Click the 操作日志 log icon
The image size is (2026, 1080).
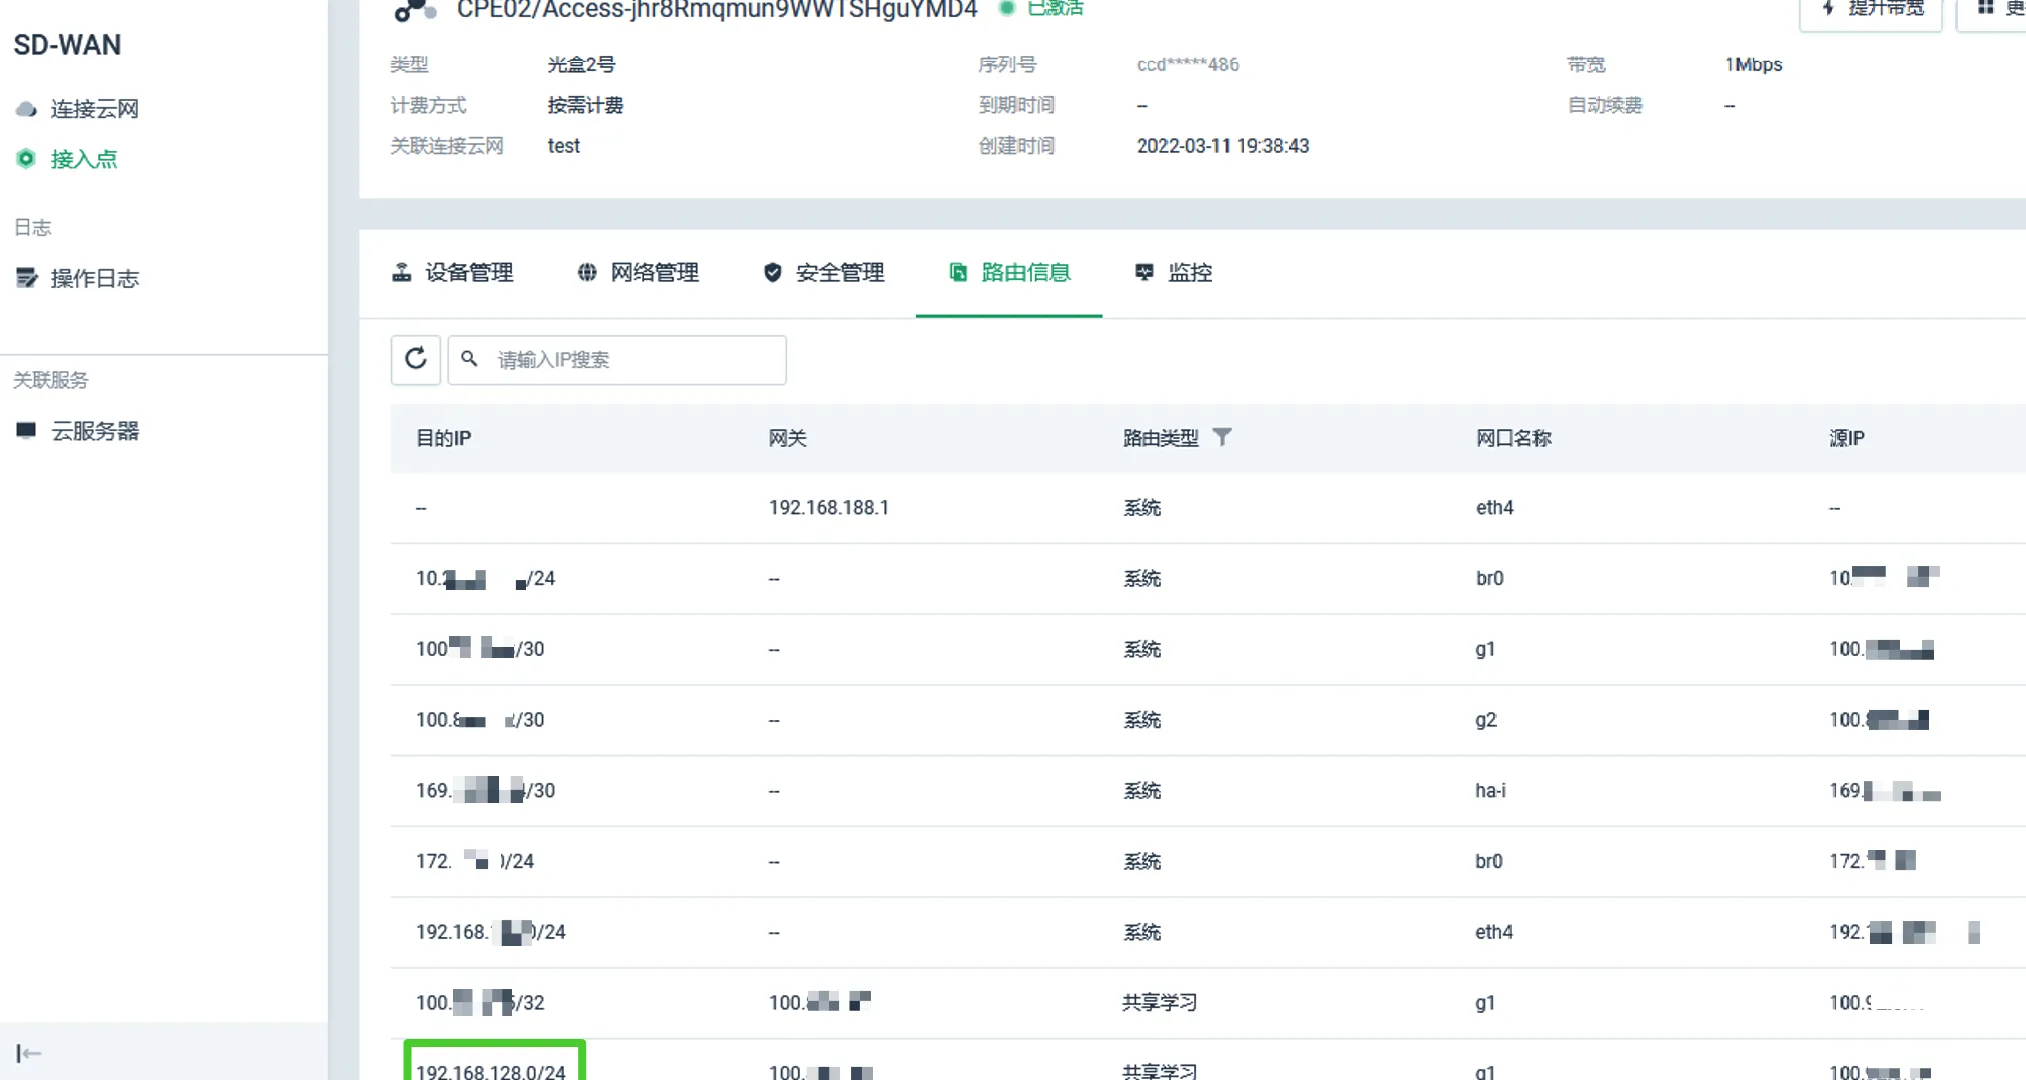27,278
